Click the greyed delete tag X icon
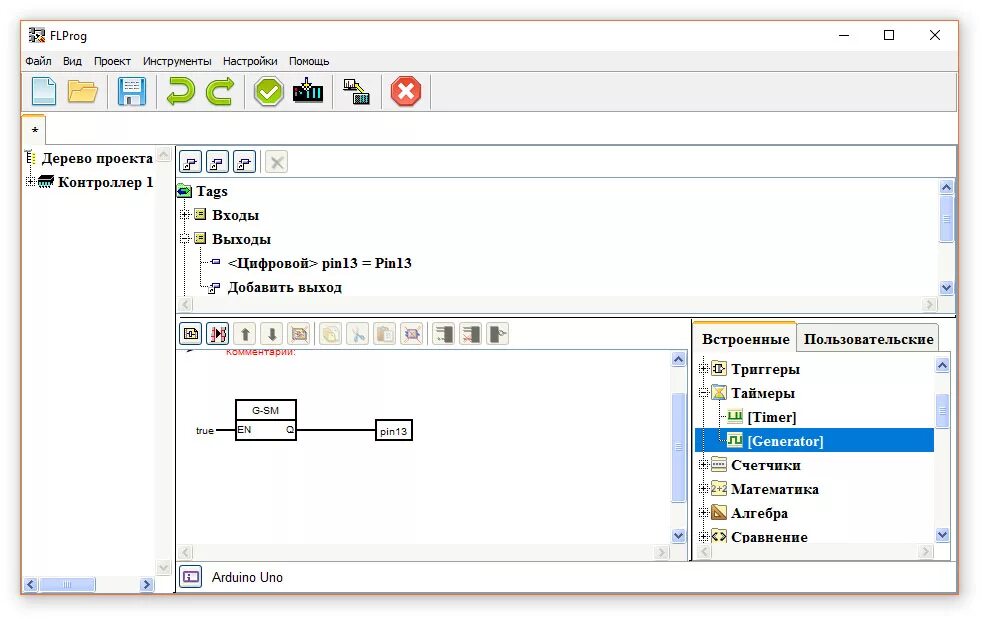 pyautogui.click(x=276, y=162)
